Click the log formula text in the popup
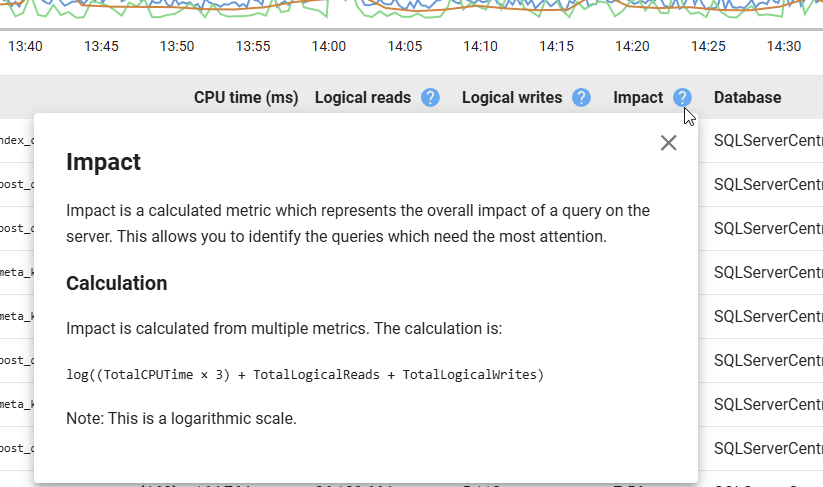 305,375
